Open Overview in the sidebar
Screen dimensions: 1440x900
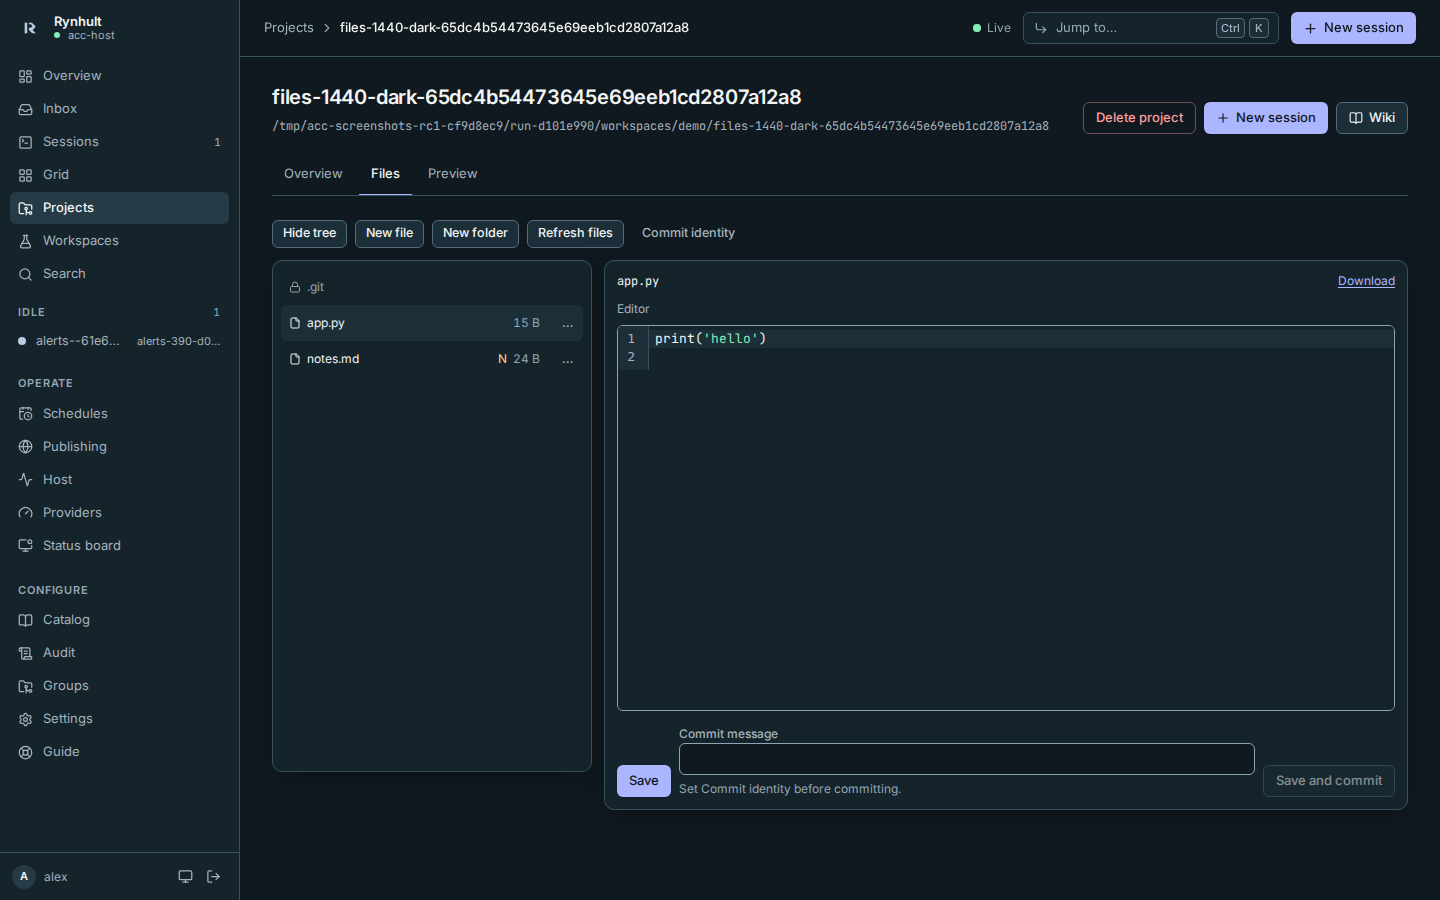119,76
